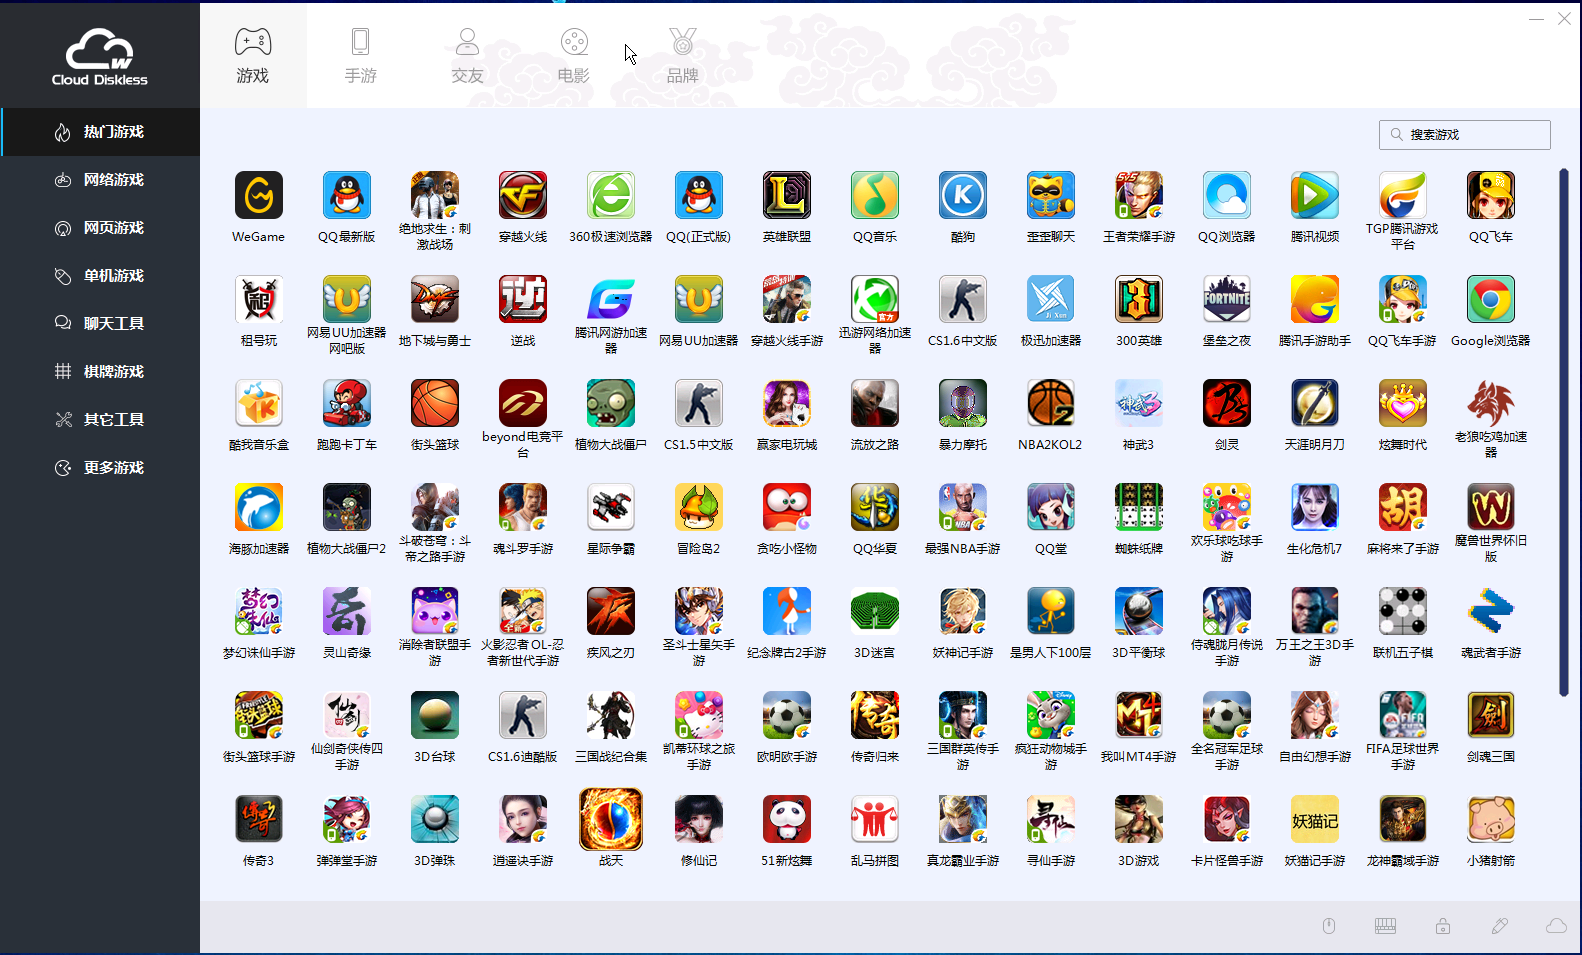Launch 冒险岛2 icon
The image size is (1582, 955).
[699, 507]
